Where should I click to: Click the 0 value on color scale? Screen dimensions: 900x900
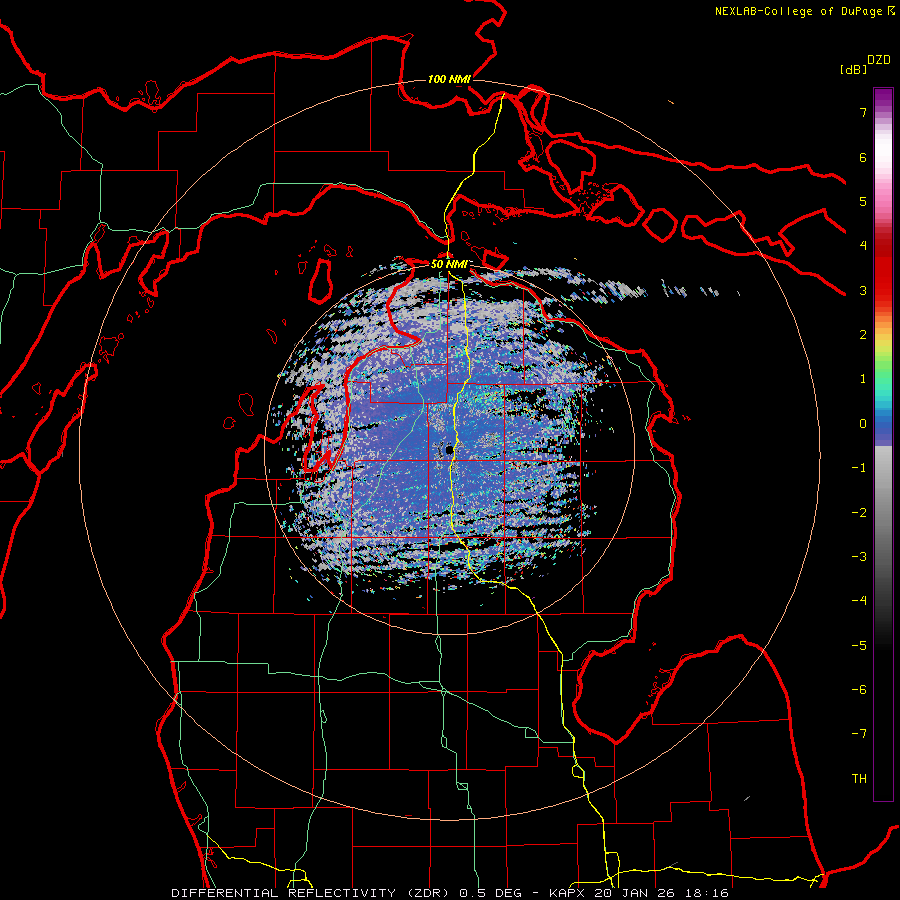pos(863,424)
